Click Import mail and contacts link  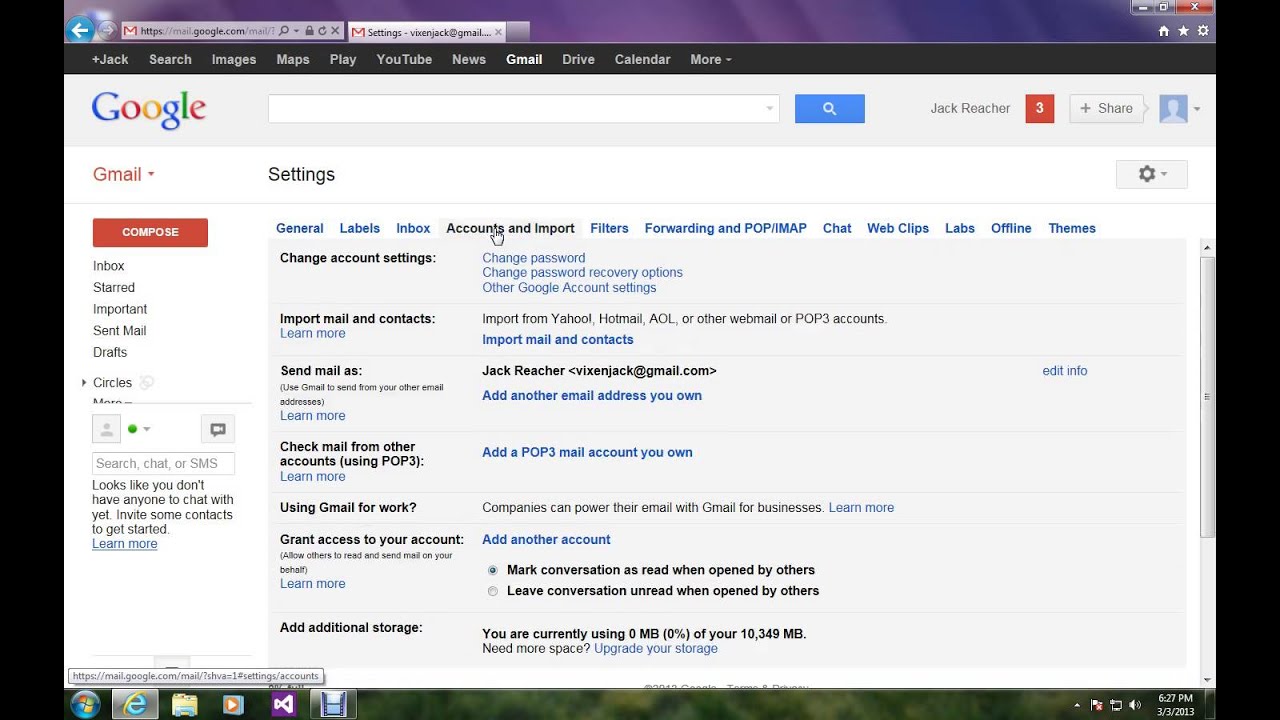point(558,340)
